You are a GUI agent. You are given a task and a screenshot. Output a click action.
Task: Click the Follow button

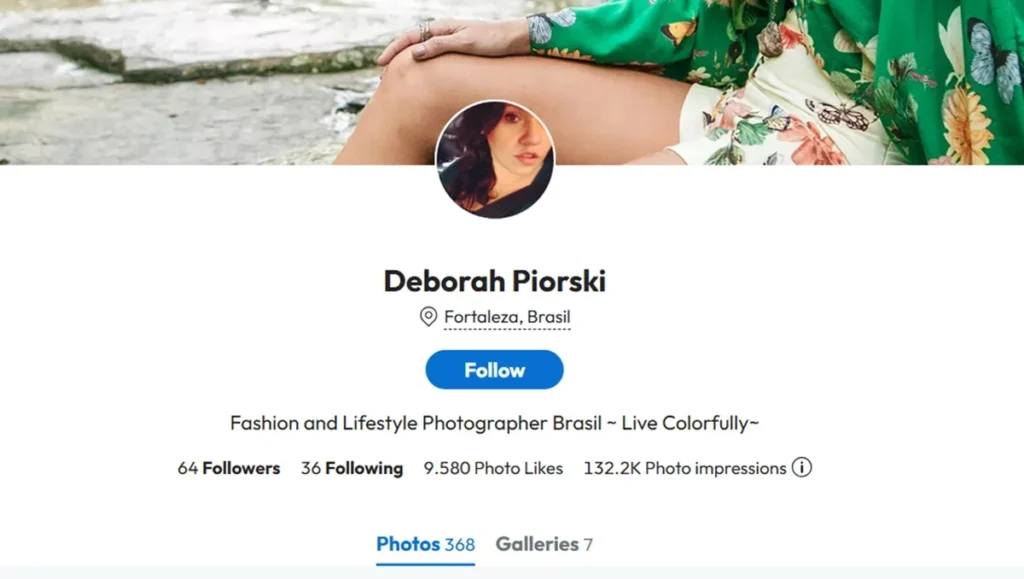click(x=494, y=370)
